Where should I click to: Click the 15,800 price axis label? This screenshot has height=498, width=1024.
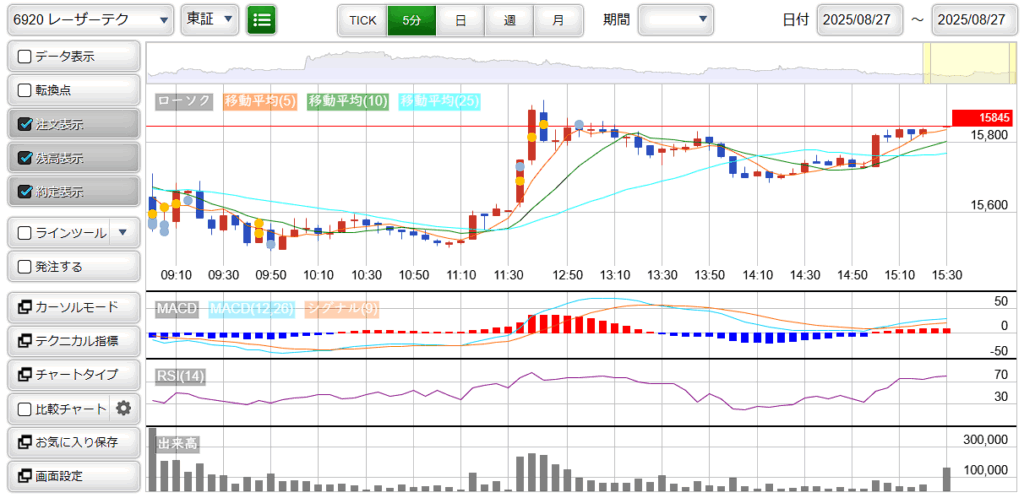(988, 135)
